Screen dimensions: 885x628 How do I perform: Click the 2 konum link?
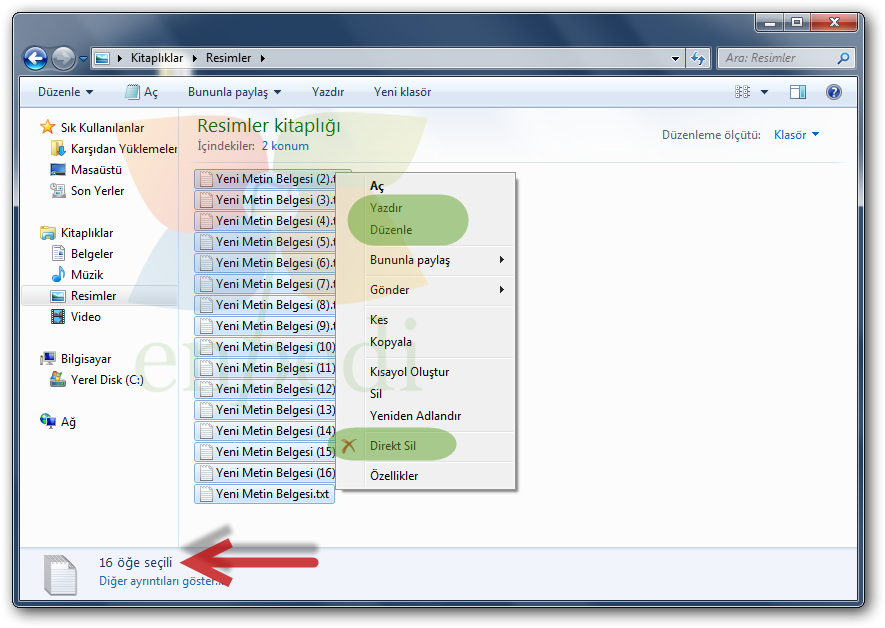[285, 146]
